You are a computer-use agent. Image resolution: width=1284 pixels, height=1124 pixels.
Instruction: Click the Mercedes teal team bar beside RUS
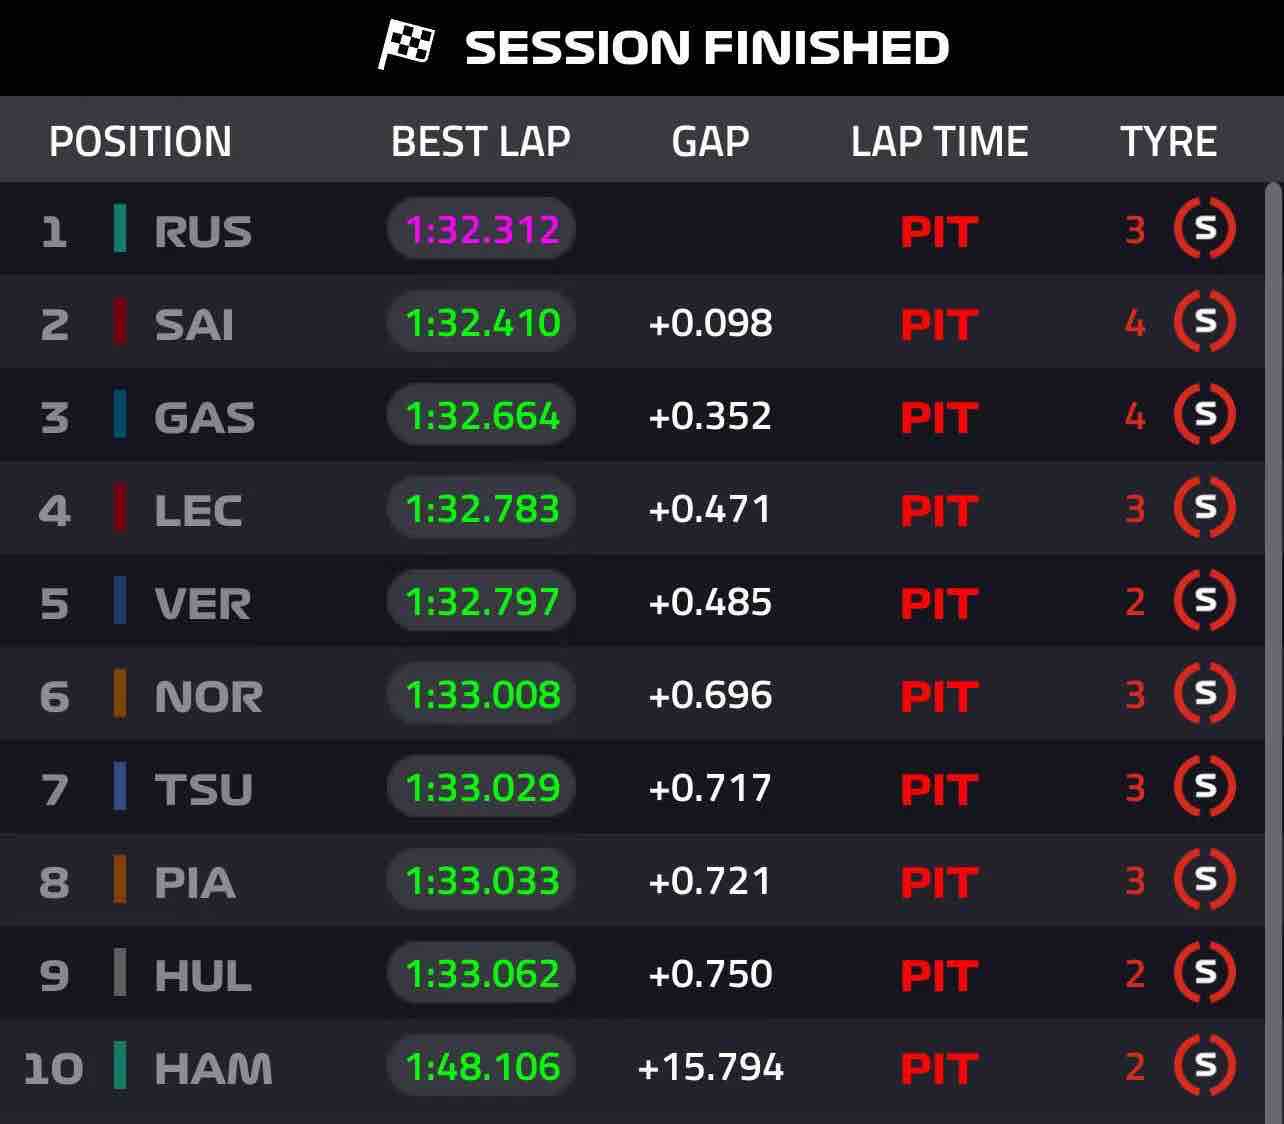click(x=119, y=229)
